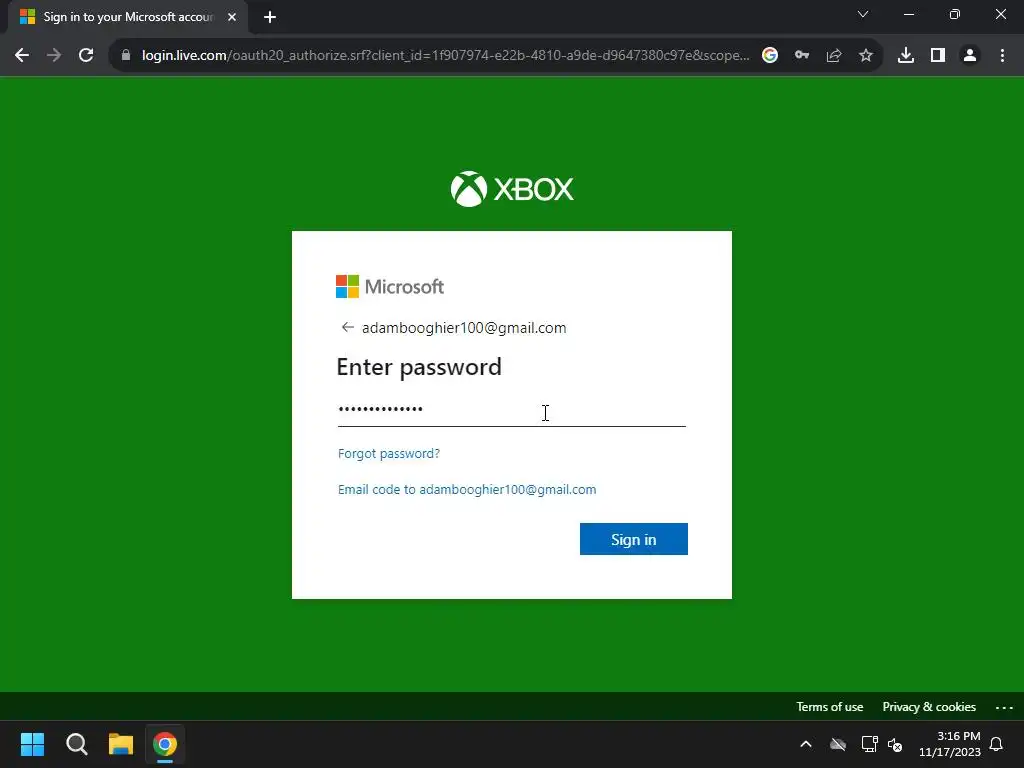Click 'Email code to adambooghier100@gmail.com' link

point(467,489)
